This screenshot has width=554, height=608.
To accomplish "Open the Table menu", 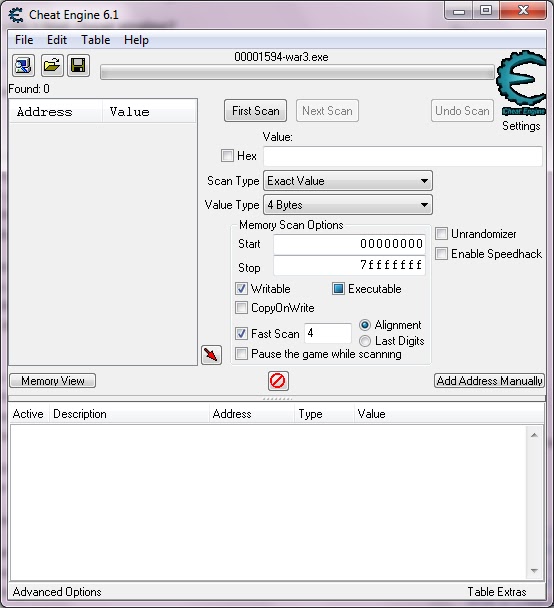I will point(95,40).
